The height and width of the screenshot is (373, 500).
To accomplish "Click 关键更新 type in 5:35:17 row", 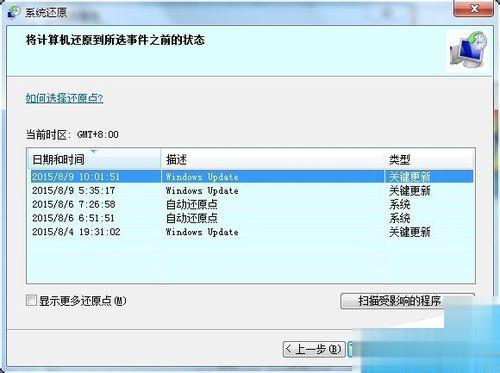I will coord(410,191).
